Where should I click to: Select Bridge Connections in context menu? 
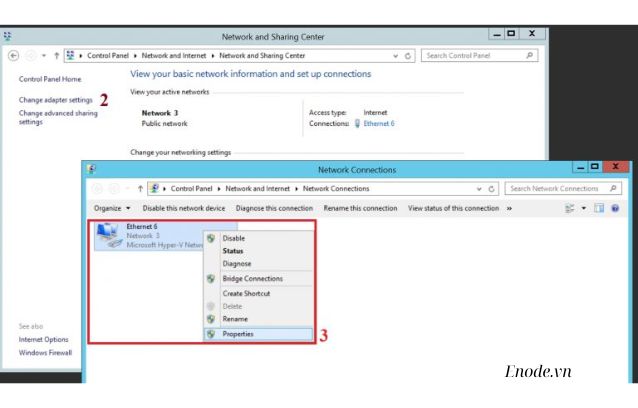252,279
